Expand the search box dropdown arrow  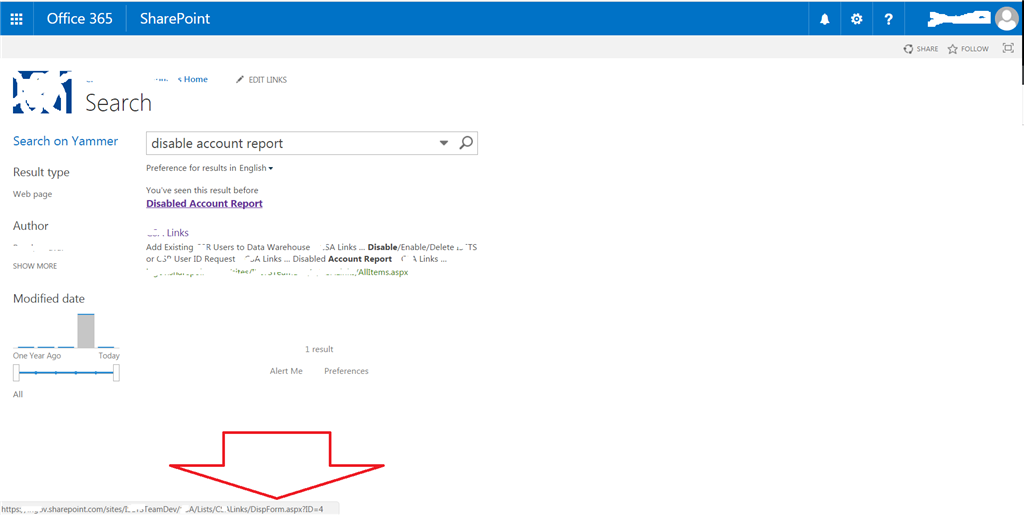tap(444, 143)
